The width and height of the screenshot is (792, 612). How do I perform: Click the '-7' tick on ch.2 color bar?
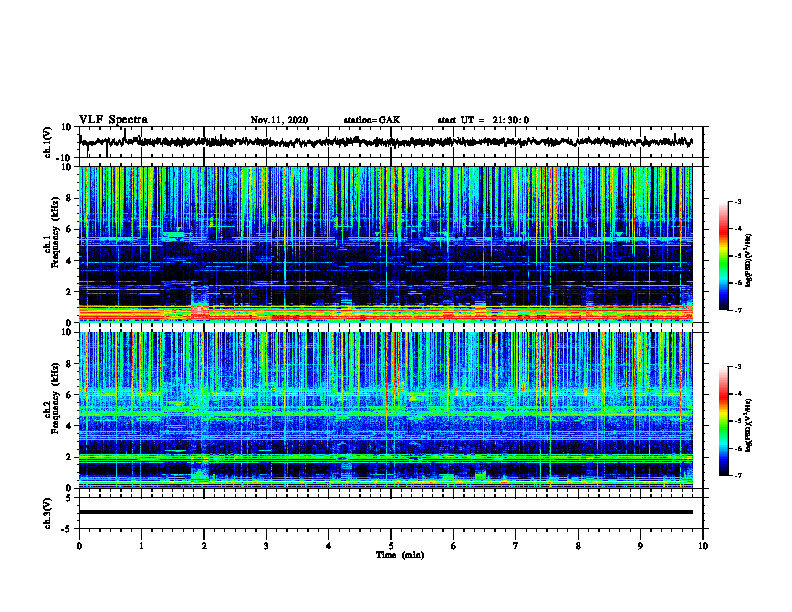point(737,475)
